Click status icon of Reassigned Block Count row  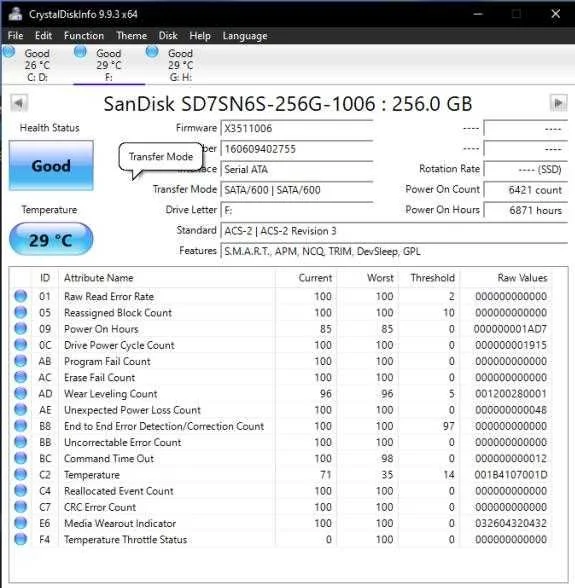point(21,312)
